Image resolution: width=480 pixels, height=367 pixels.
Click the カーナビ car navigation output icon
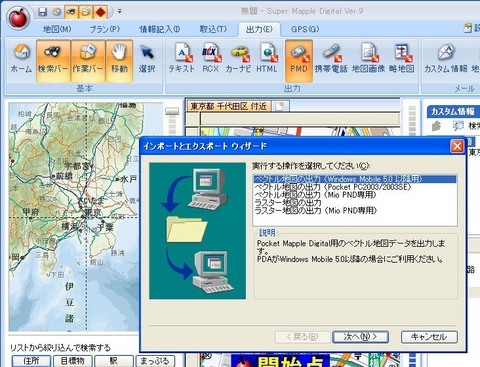click(x=238, y=59)
